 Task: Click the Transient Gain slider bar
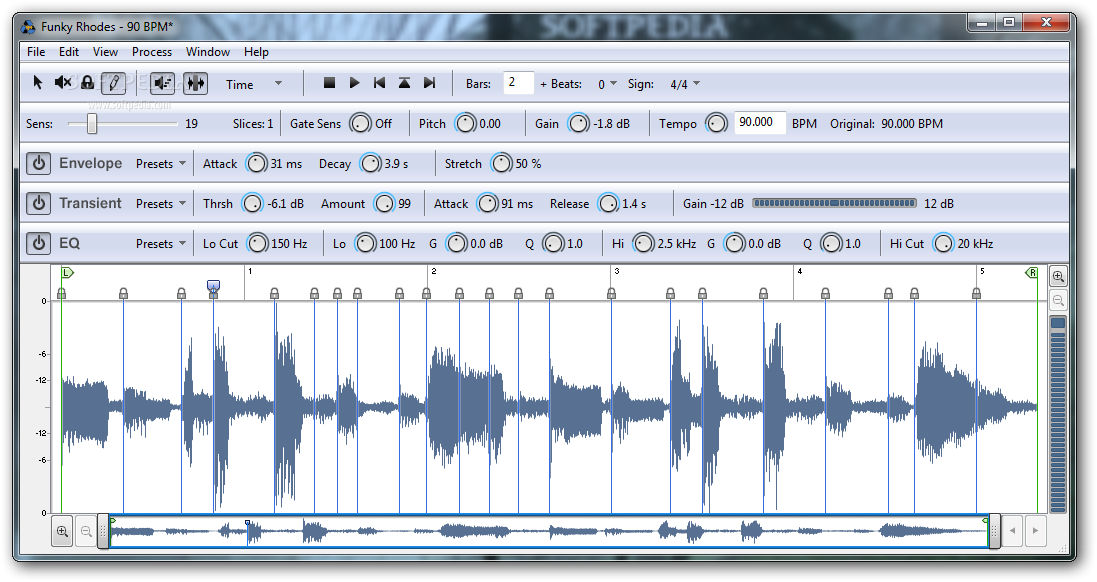click(x=834, y=204)
